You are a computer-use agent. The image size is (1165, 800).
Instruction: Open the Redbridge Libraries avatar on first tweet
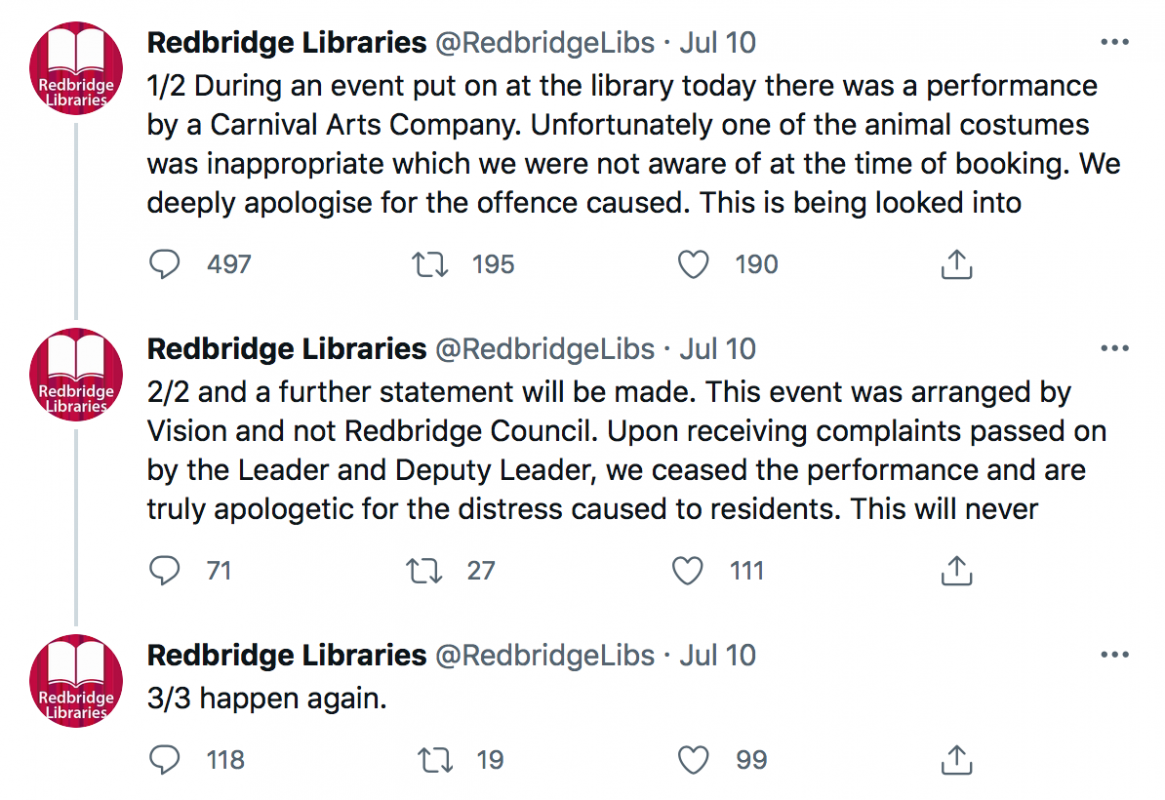pyautogui.click(x=76, y=68)
